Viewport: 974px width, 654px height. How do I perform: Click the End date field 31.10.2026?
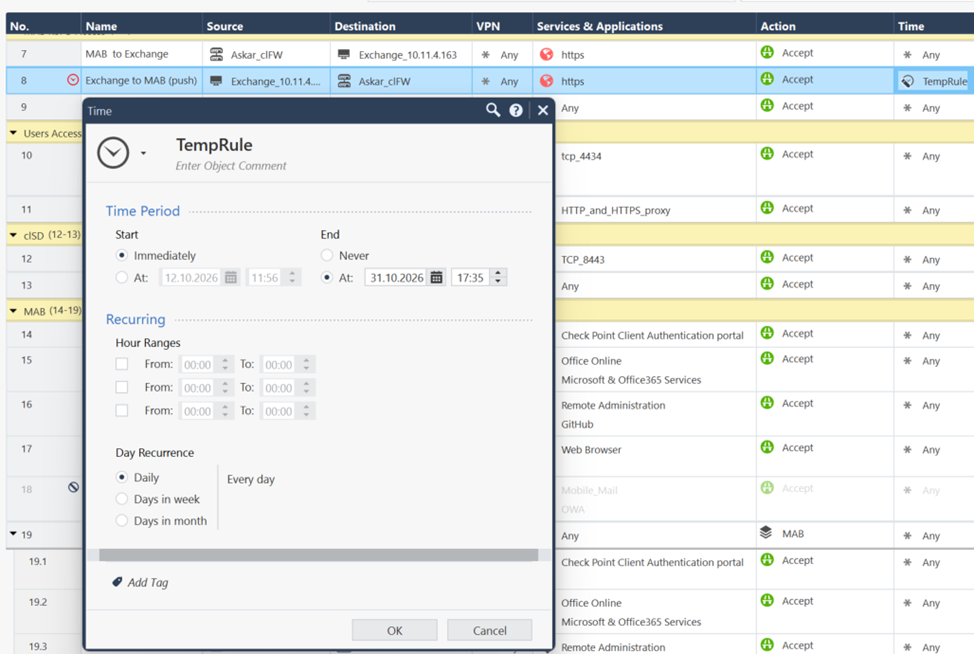(397, 278)
